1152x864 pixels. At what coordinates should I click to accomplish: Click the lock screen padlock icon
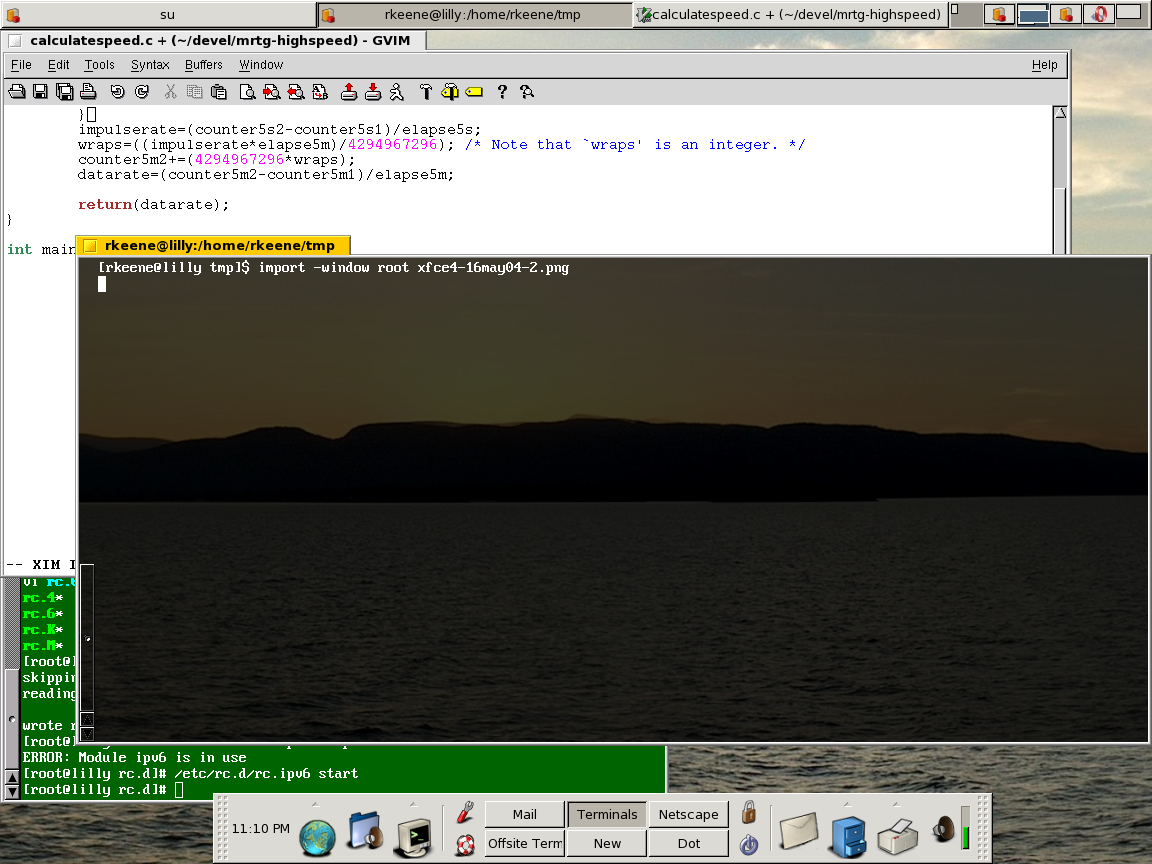pos(749,812)
